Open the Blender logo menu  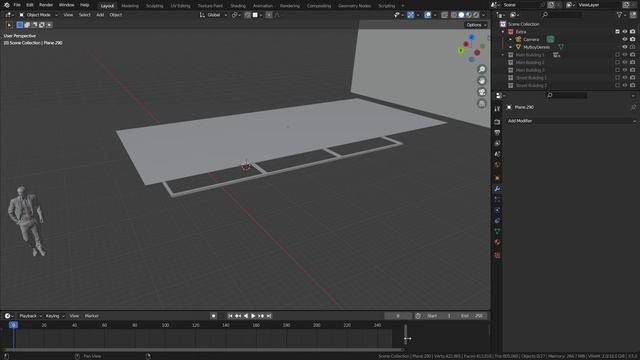coord(7,5)
